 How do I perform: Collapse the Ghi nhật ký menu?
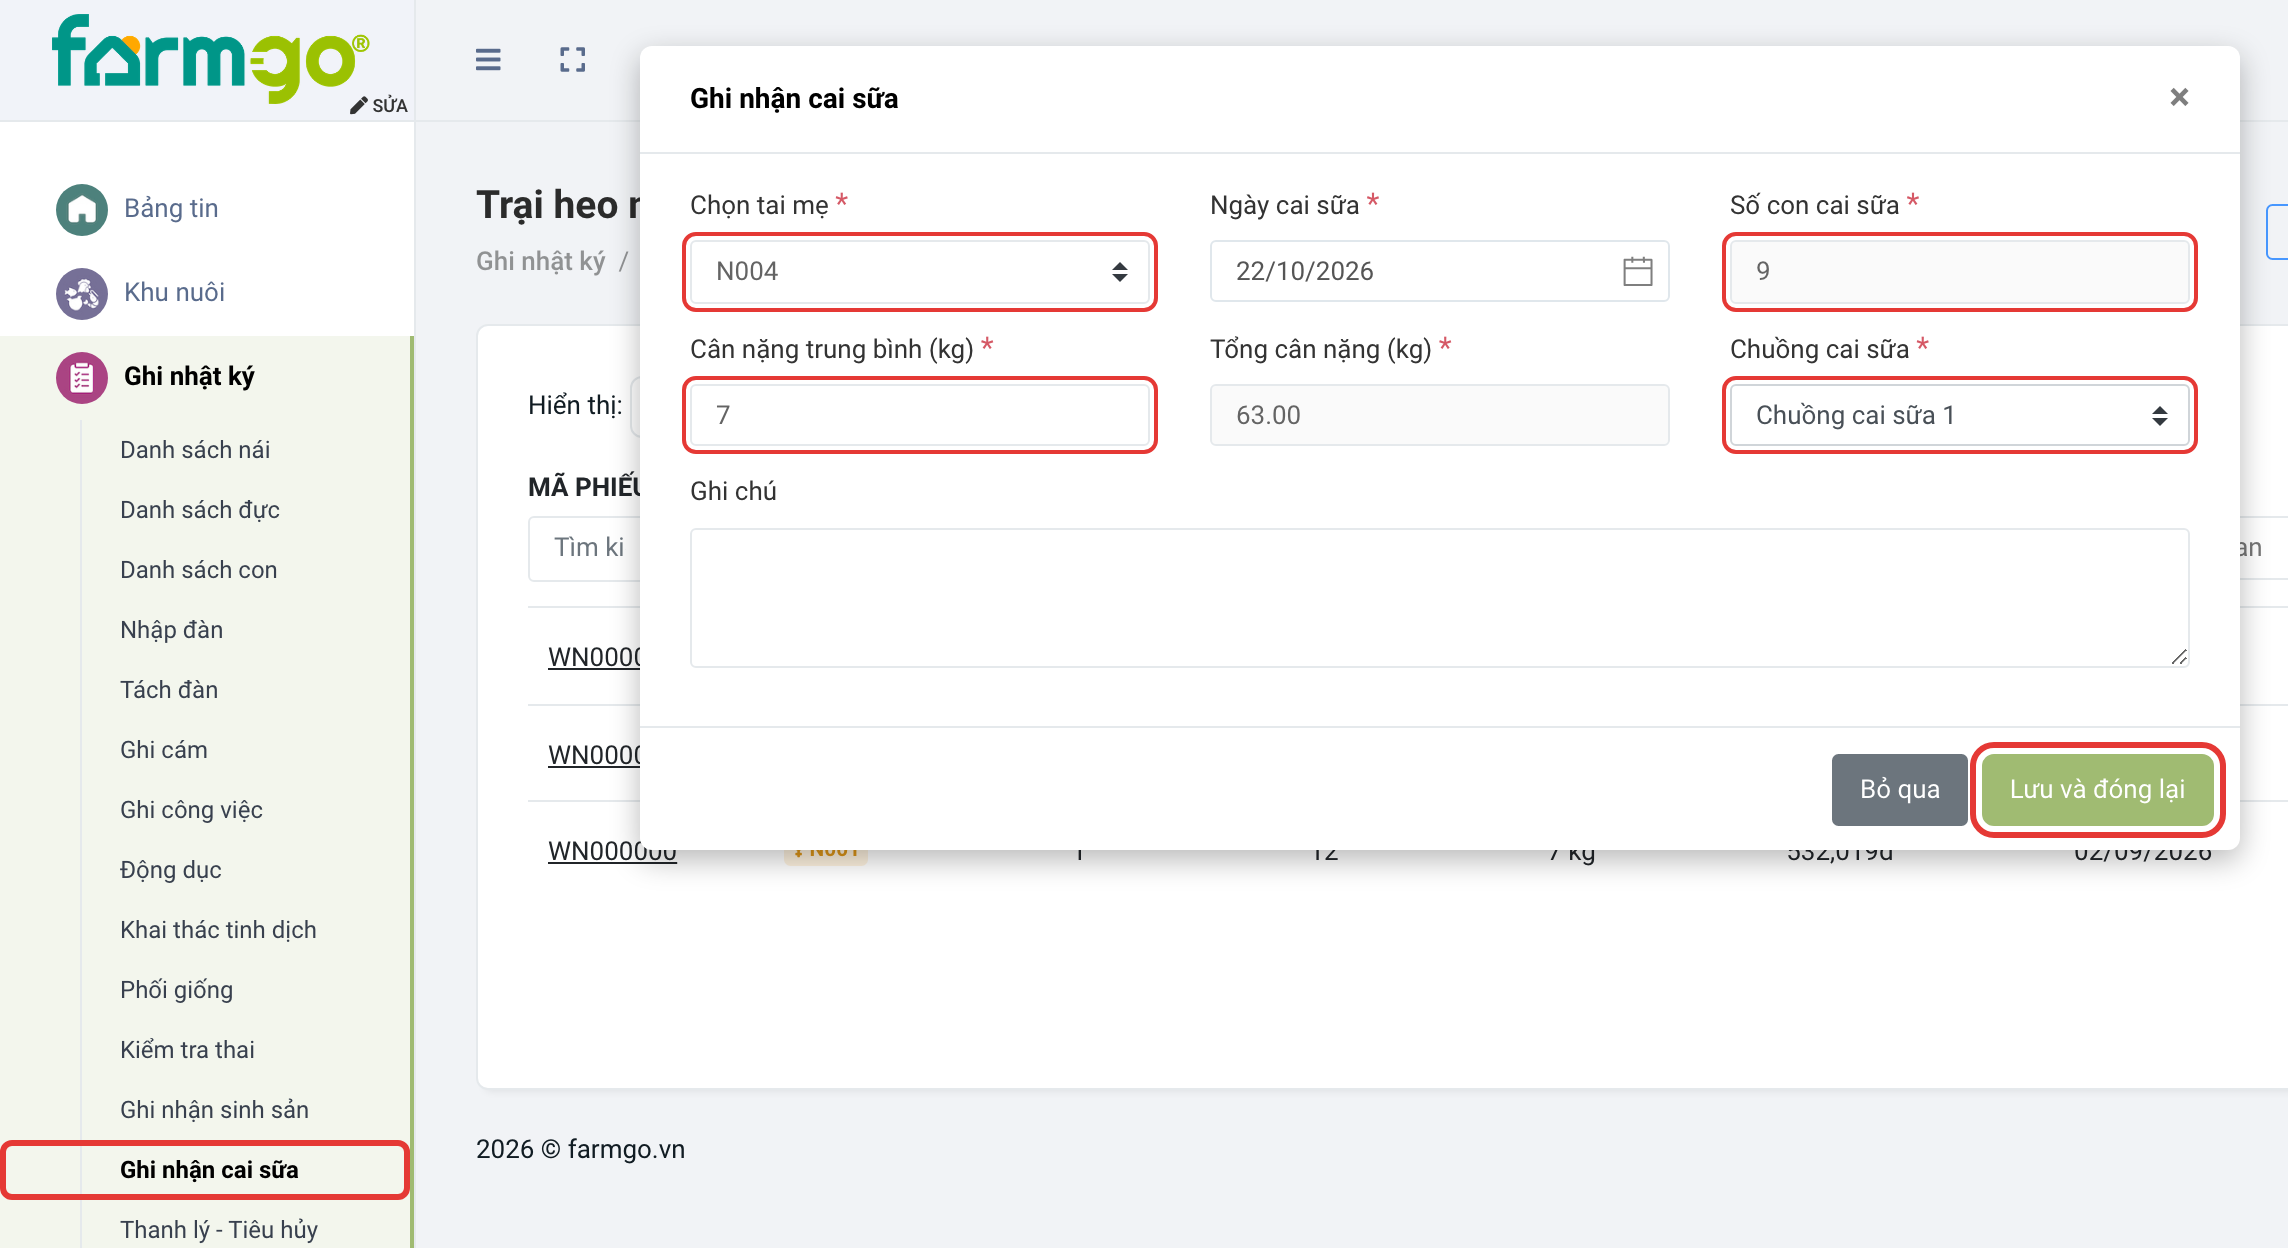point(189,376)
